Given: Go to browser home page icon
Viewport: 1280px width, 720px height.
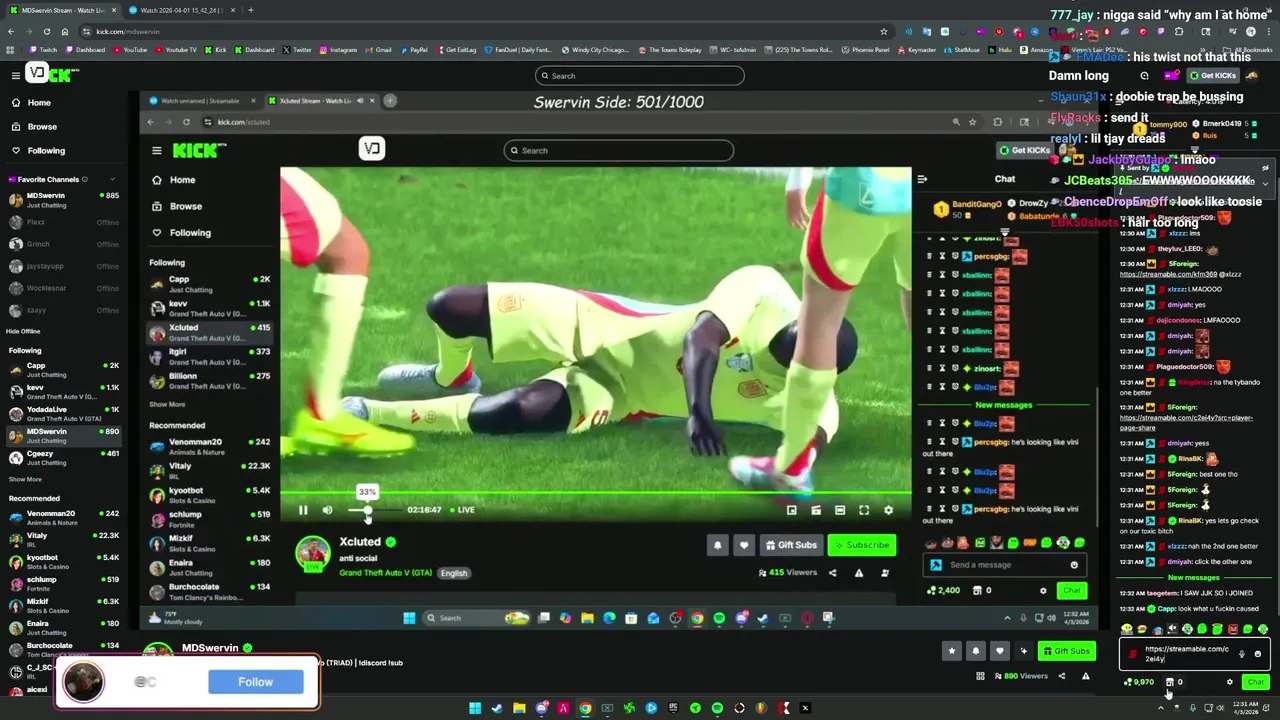Looking at the screenshot, I should pyautogui.click(x=67, y=31).
